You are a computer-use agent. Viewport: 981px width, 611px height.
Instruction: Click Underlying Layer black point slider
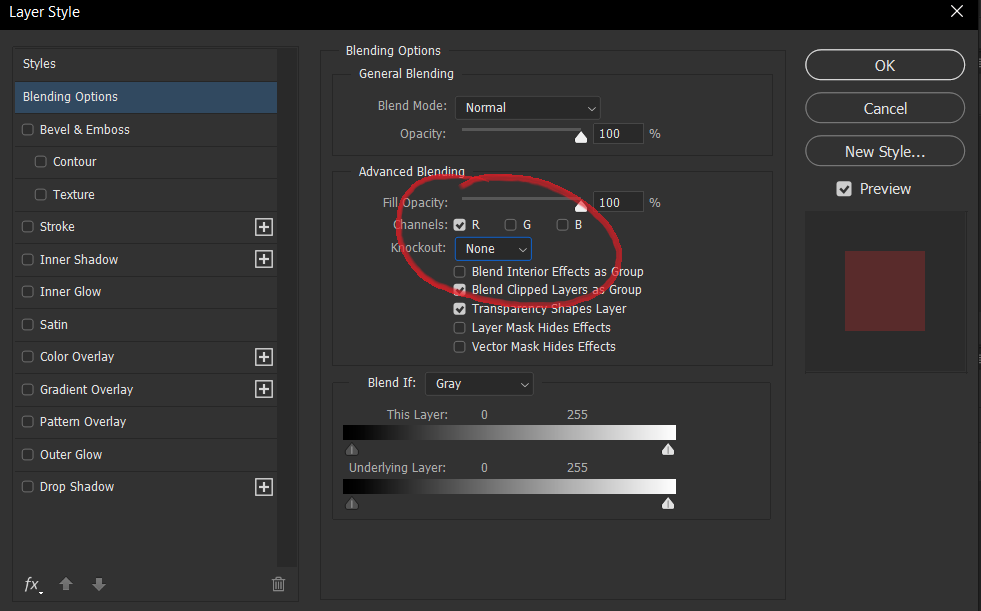[352, 503]
